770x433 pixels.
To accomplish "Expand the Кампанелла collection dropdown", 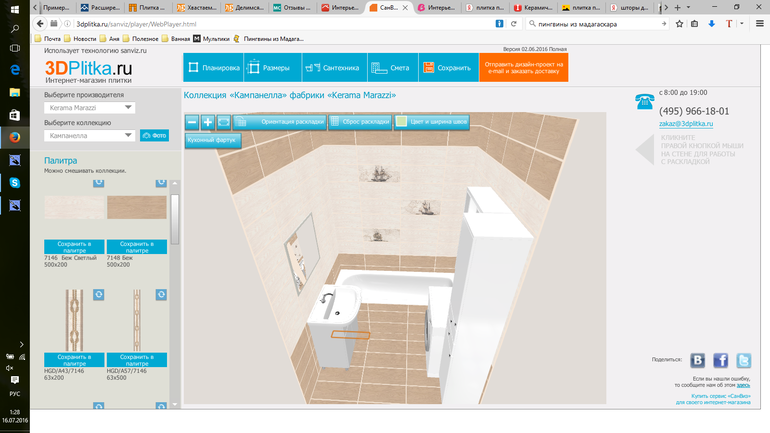I will [x=89, y=135].
